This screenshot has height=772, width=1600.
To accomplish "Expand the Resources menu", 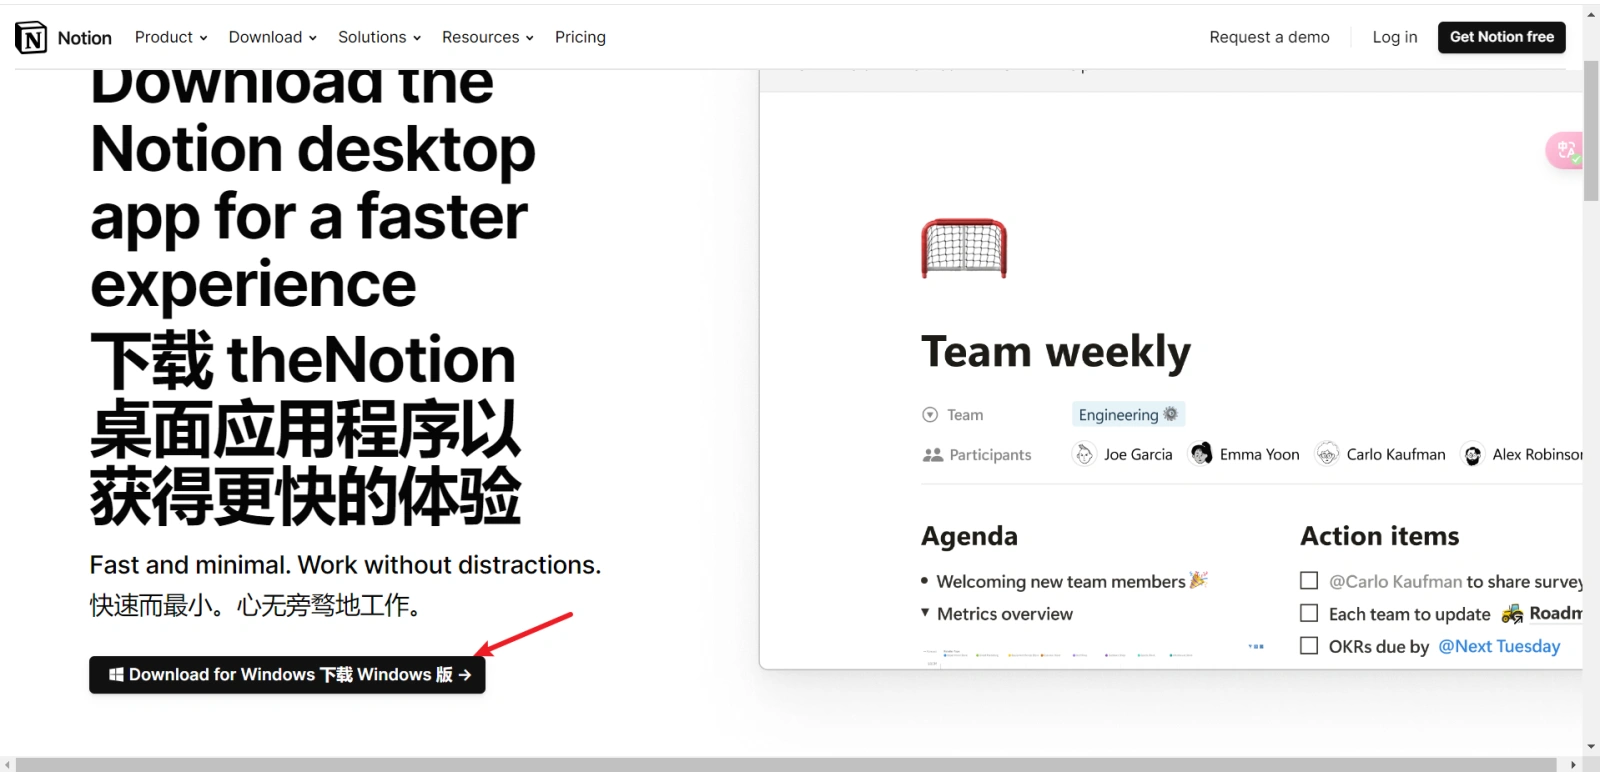I will coord(488,37).
